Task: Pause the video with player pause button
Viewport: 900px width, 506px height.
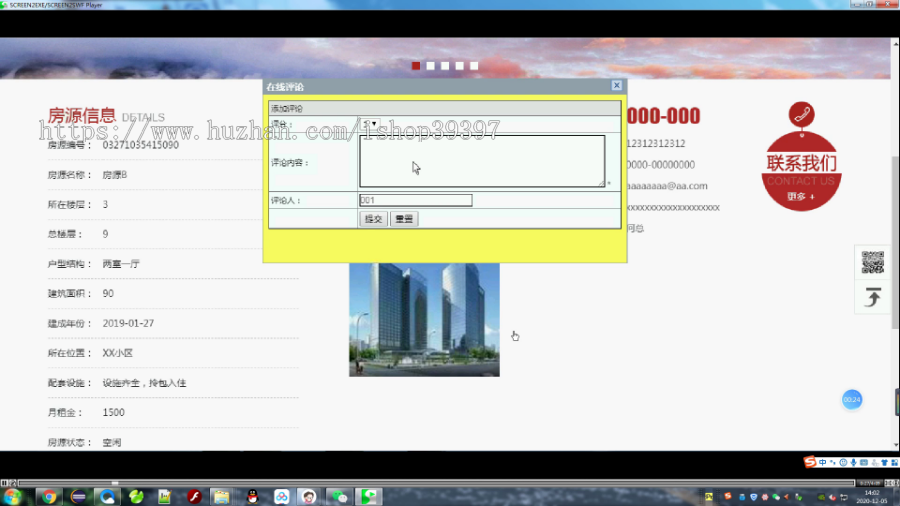Action: click(4, 483)
